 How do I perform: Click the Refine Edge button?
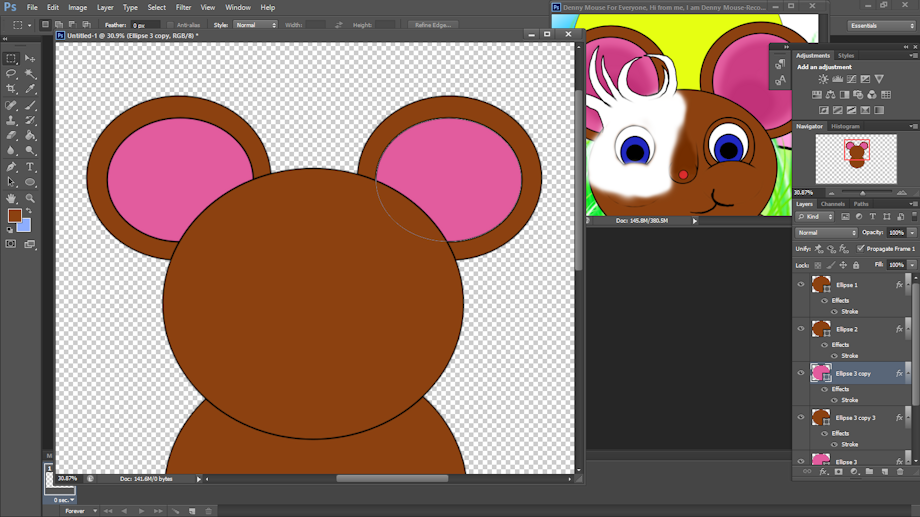pos(433,25)
